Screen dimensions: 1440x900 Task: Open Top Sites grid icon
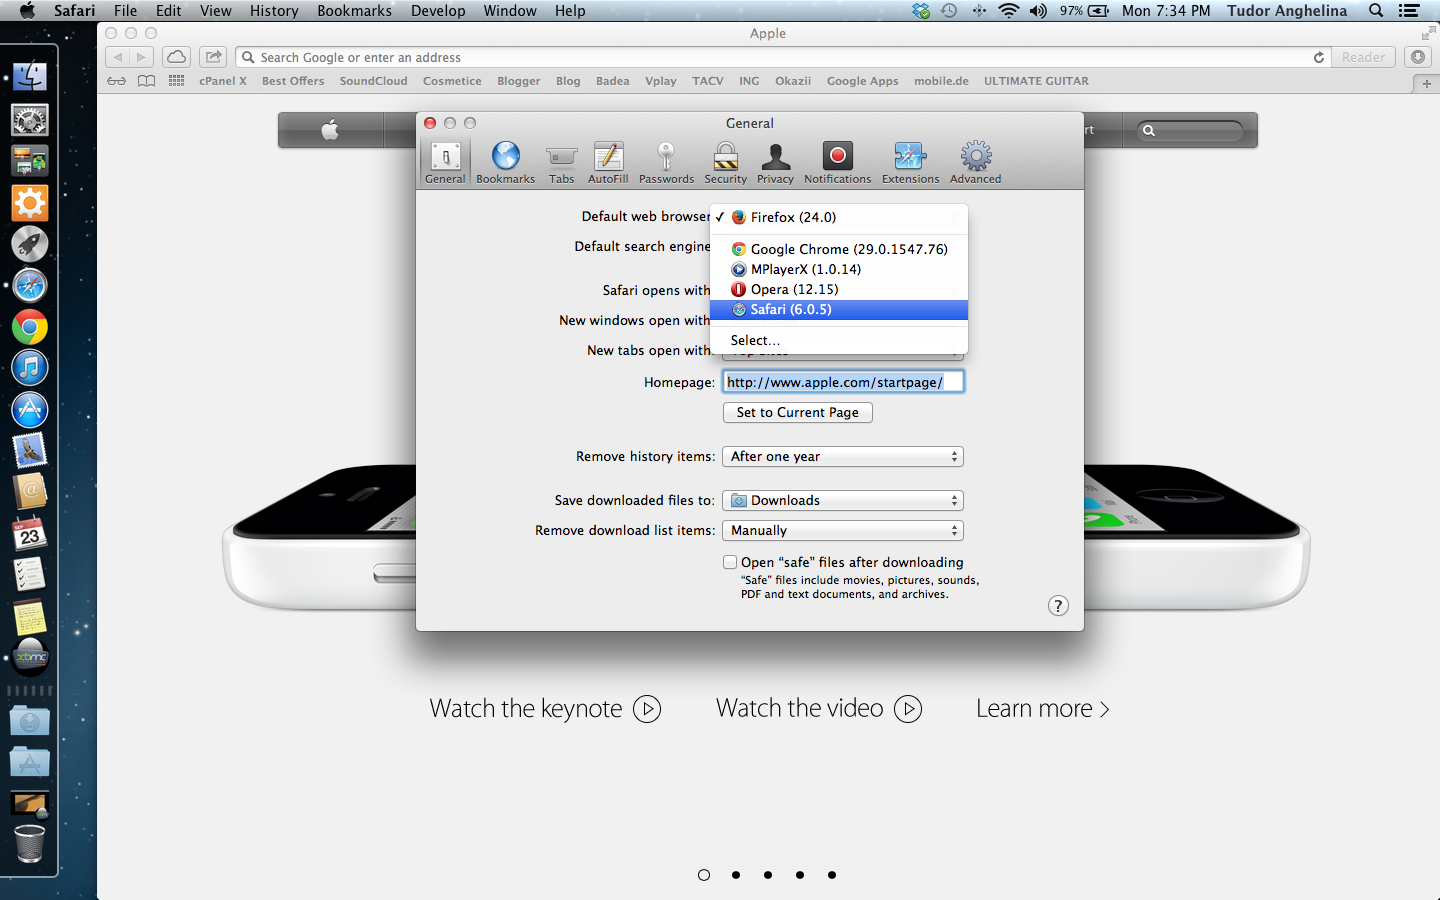(x=177, y=81)
